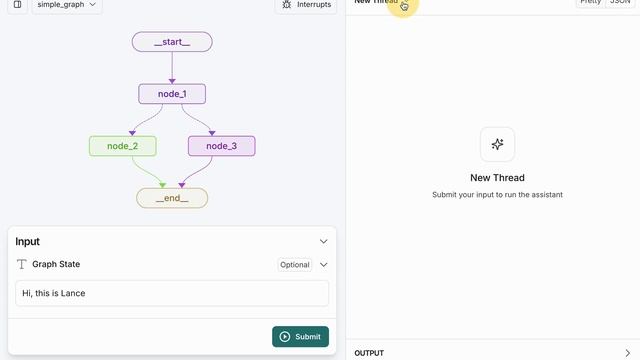Open the simple_graph selector dropdown
Viewport: 640px width, 360px height.
click(67, 5)
